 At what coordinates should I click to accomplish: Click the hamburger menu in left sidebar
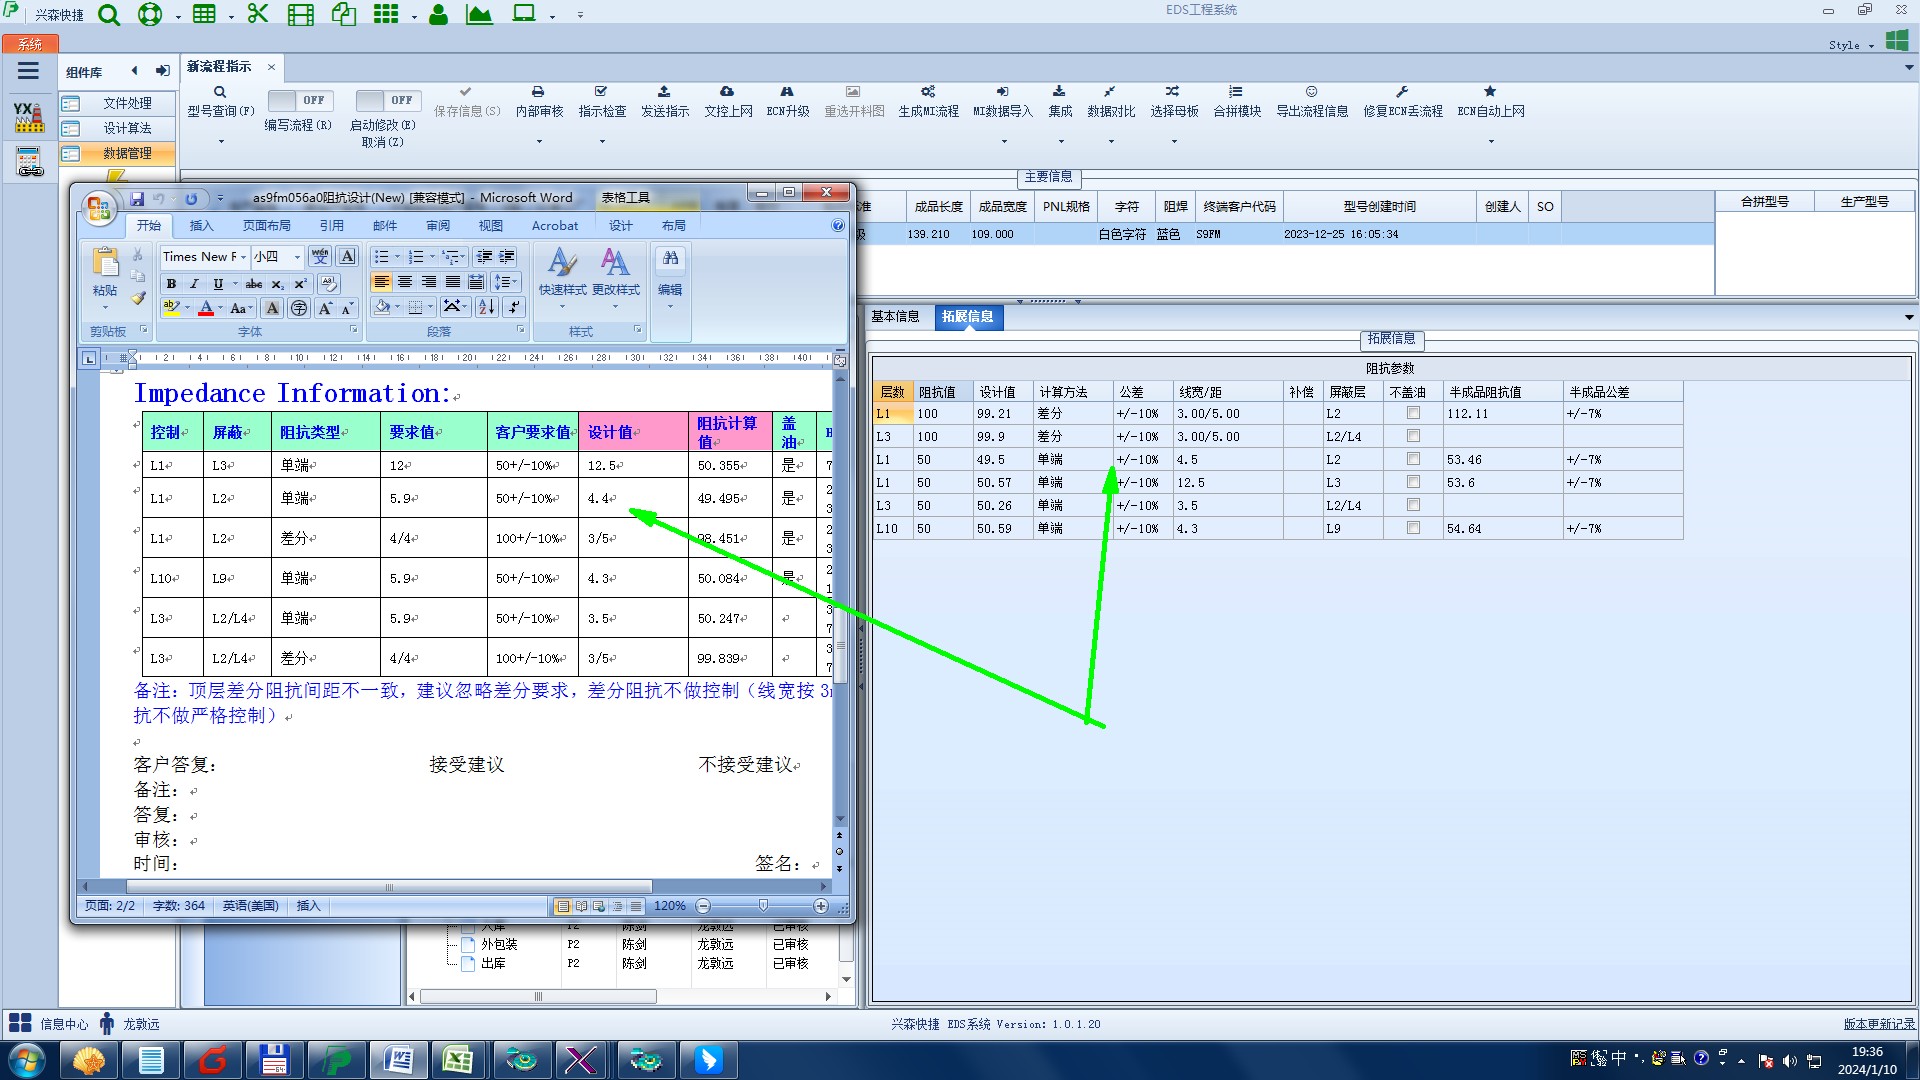point(28,71)
